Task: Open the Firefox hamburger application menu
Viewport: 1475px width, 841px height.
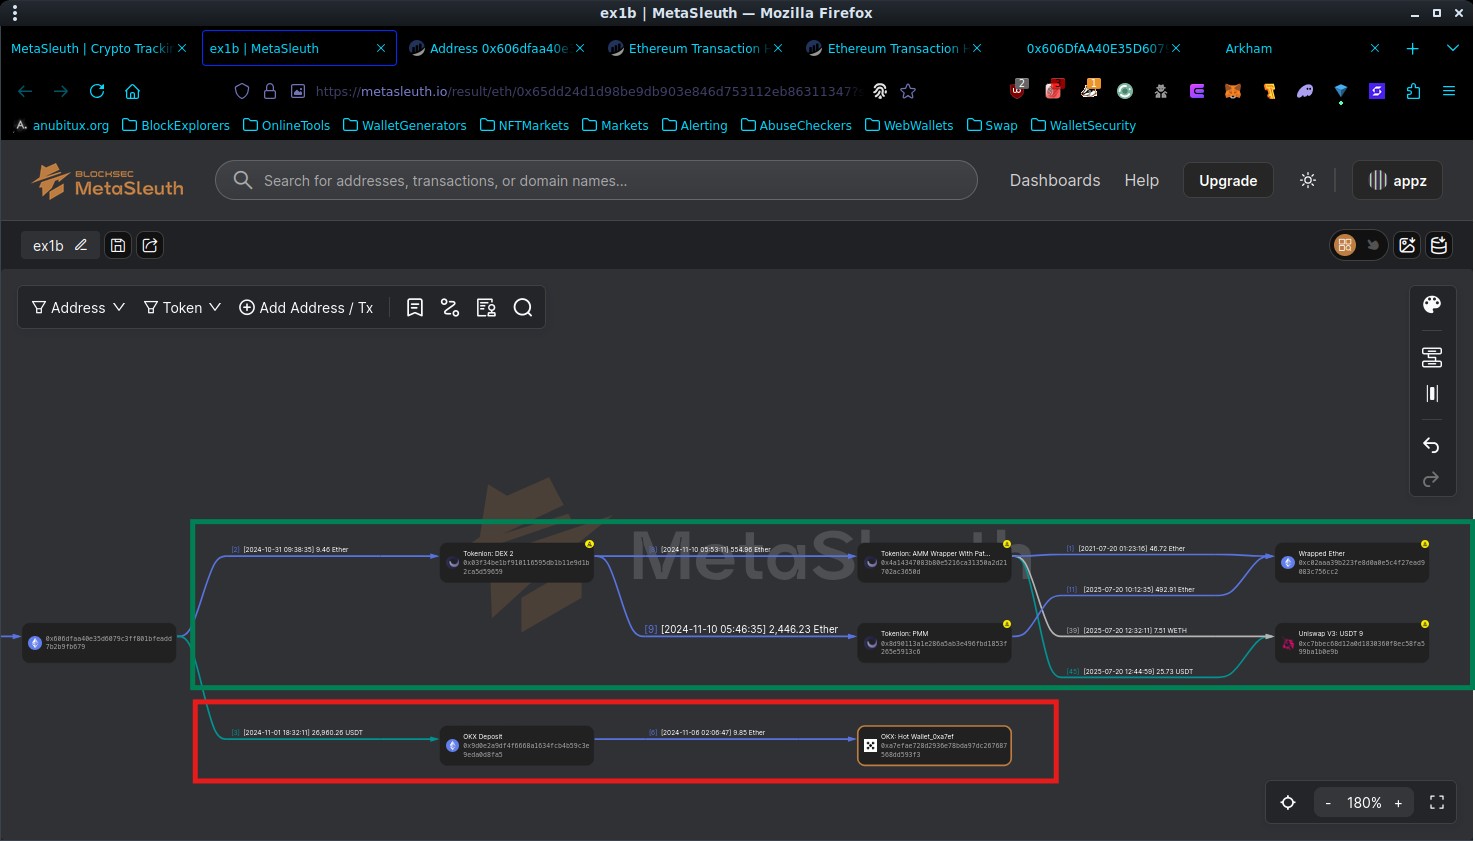Action: [x=1448, y=91]
